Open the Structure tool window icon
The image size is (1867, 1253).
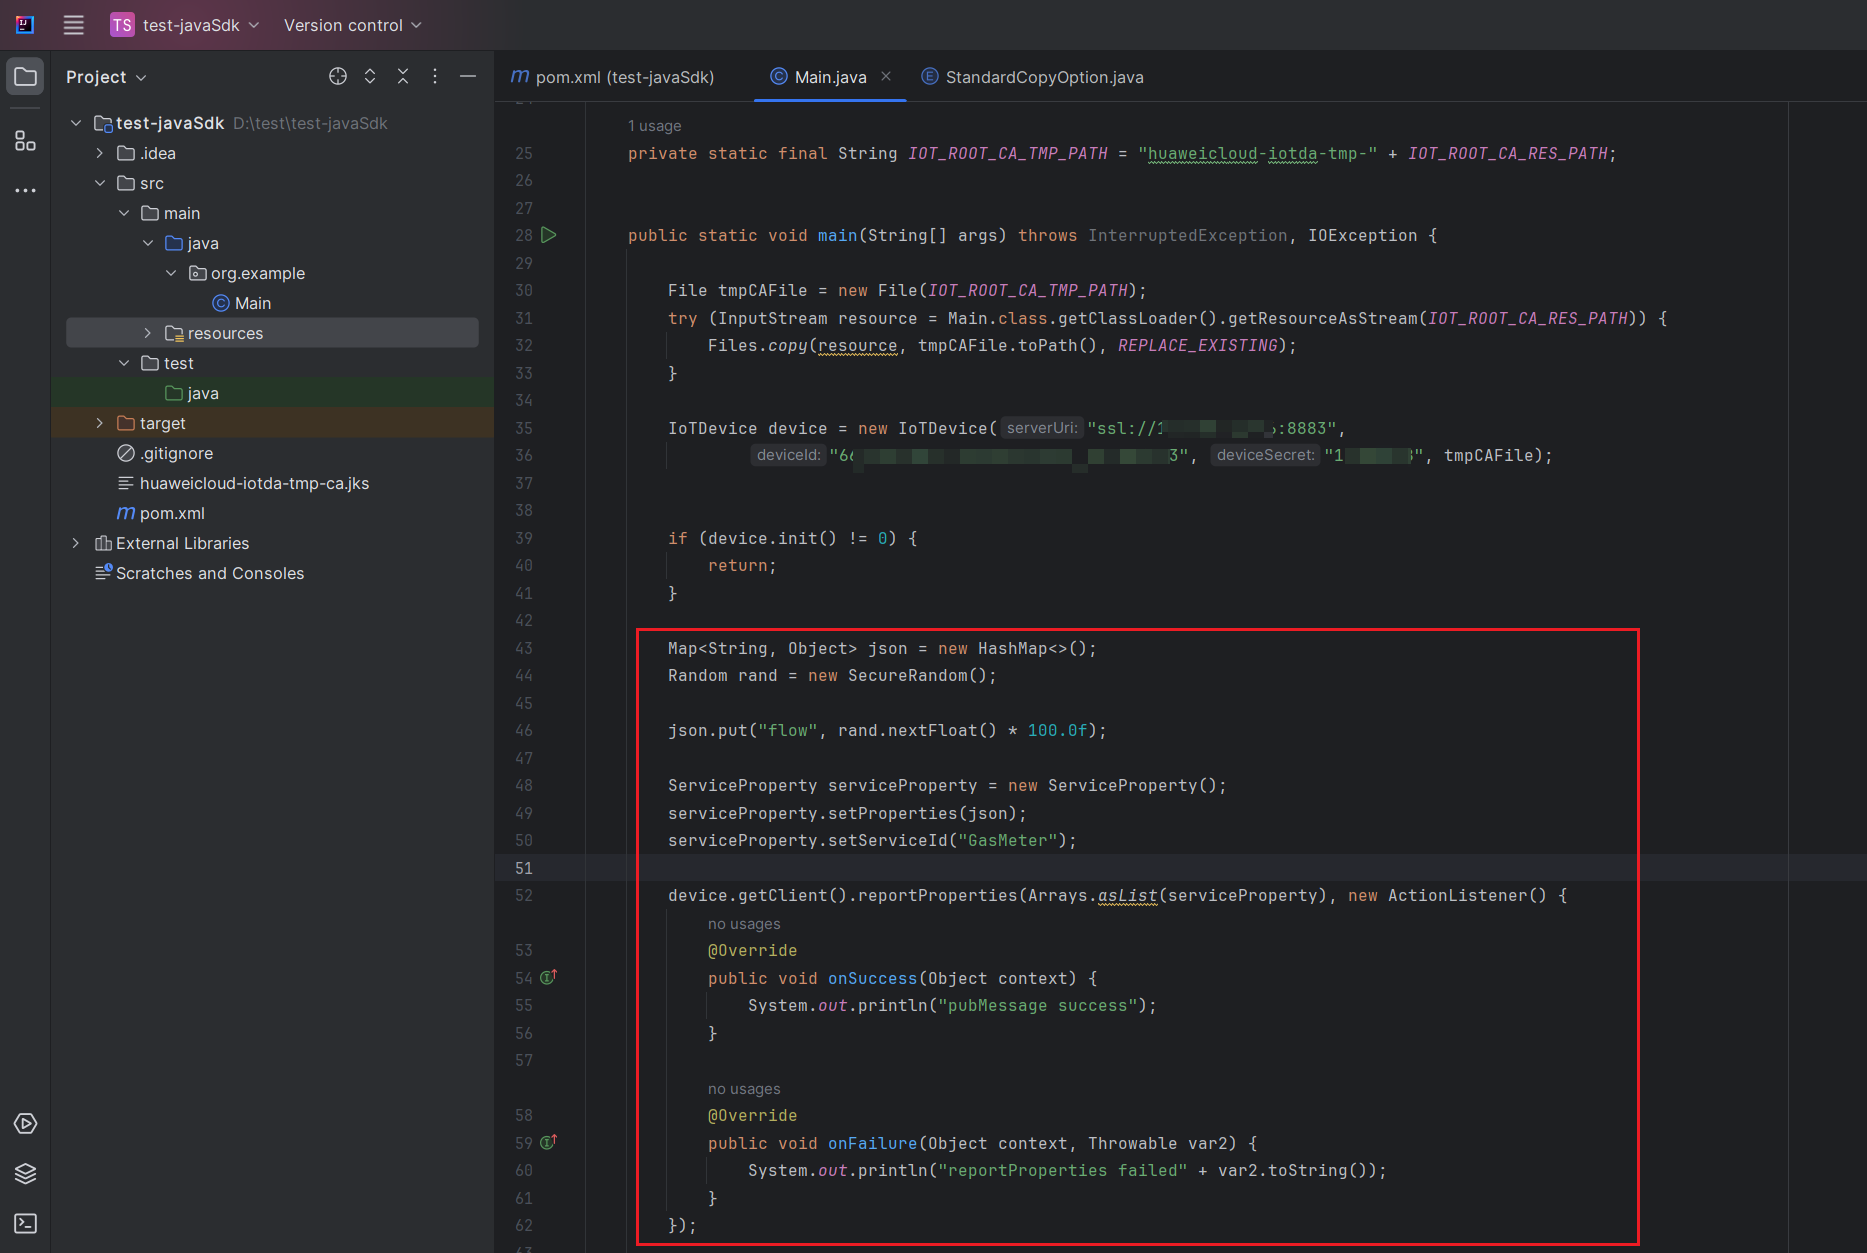click(25, 141)
